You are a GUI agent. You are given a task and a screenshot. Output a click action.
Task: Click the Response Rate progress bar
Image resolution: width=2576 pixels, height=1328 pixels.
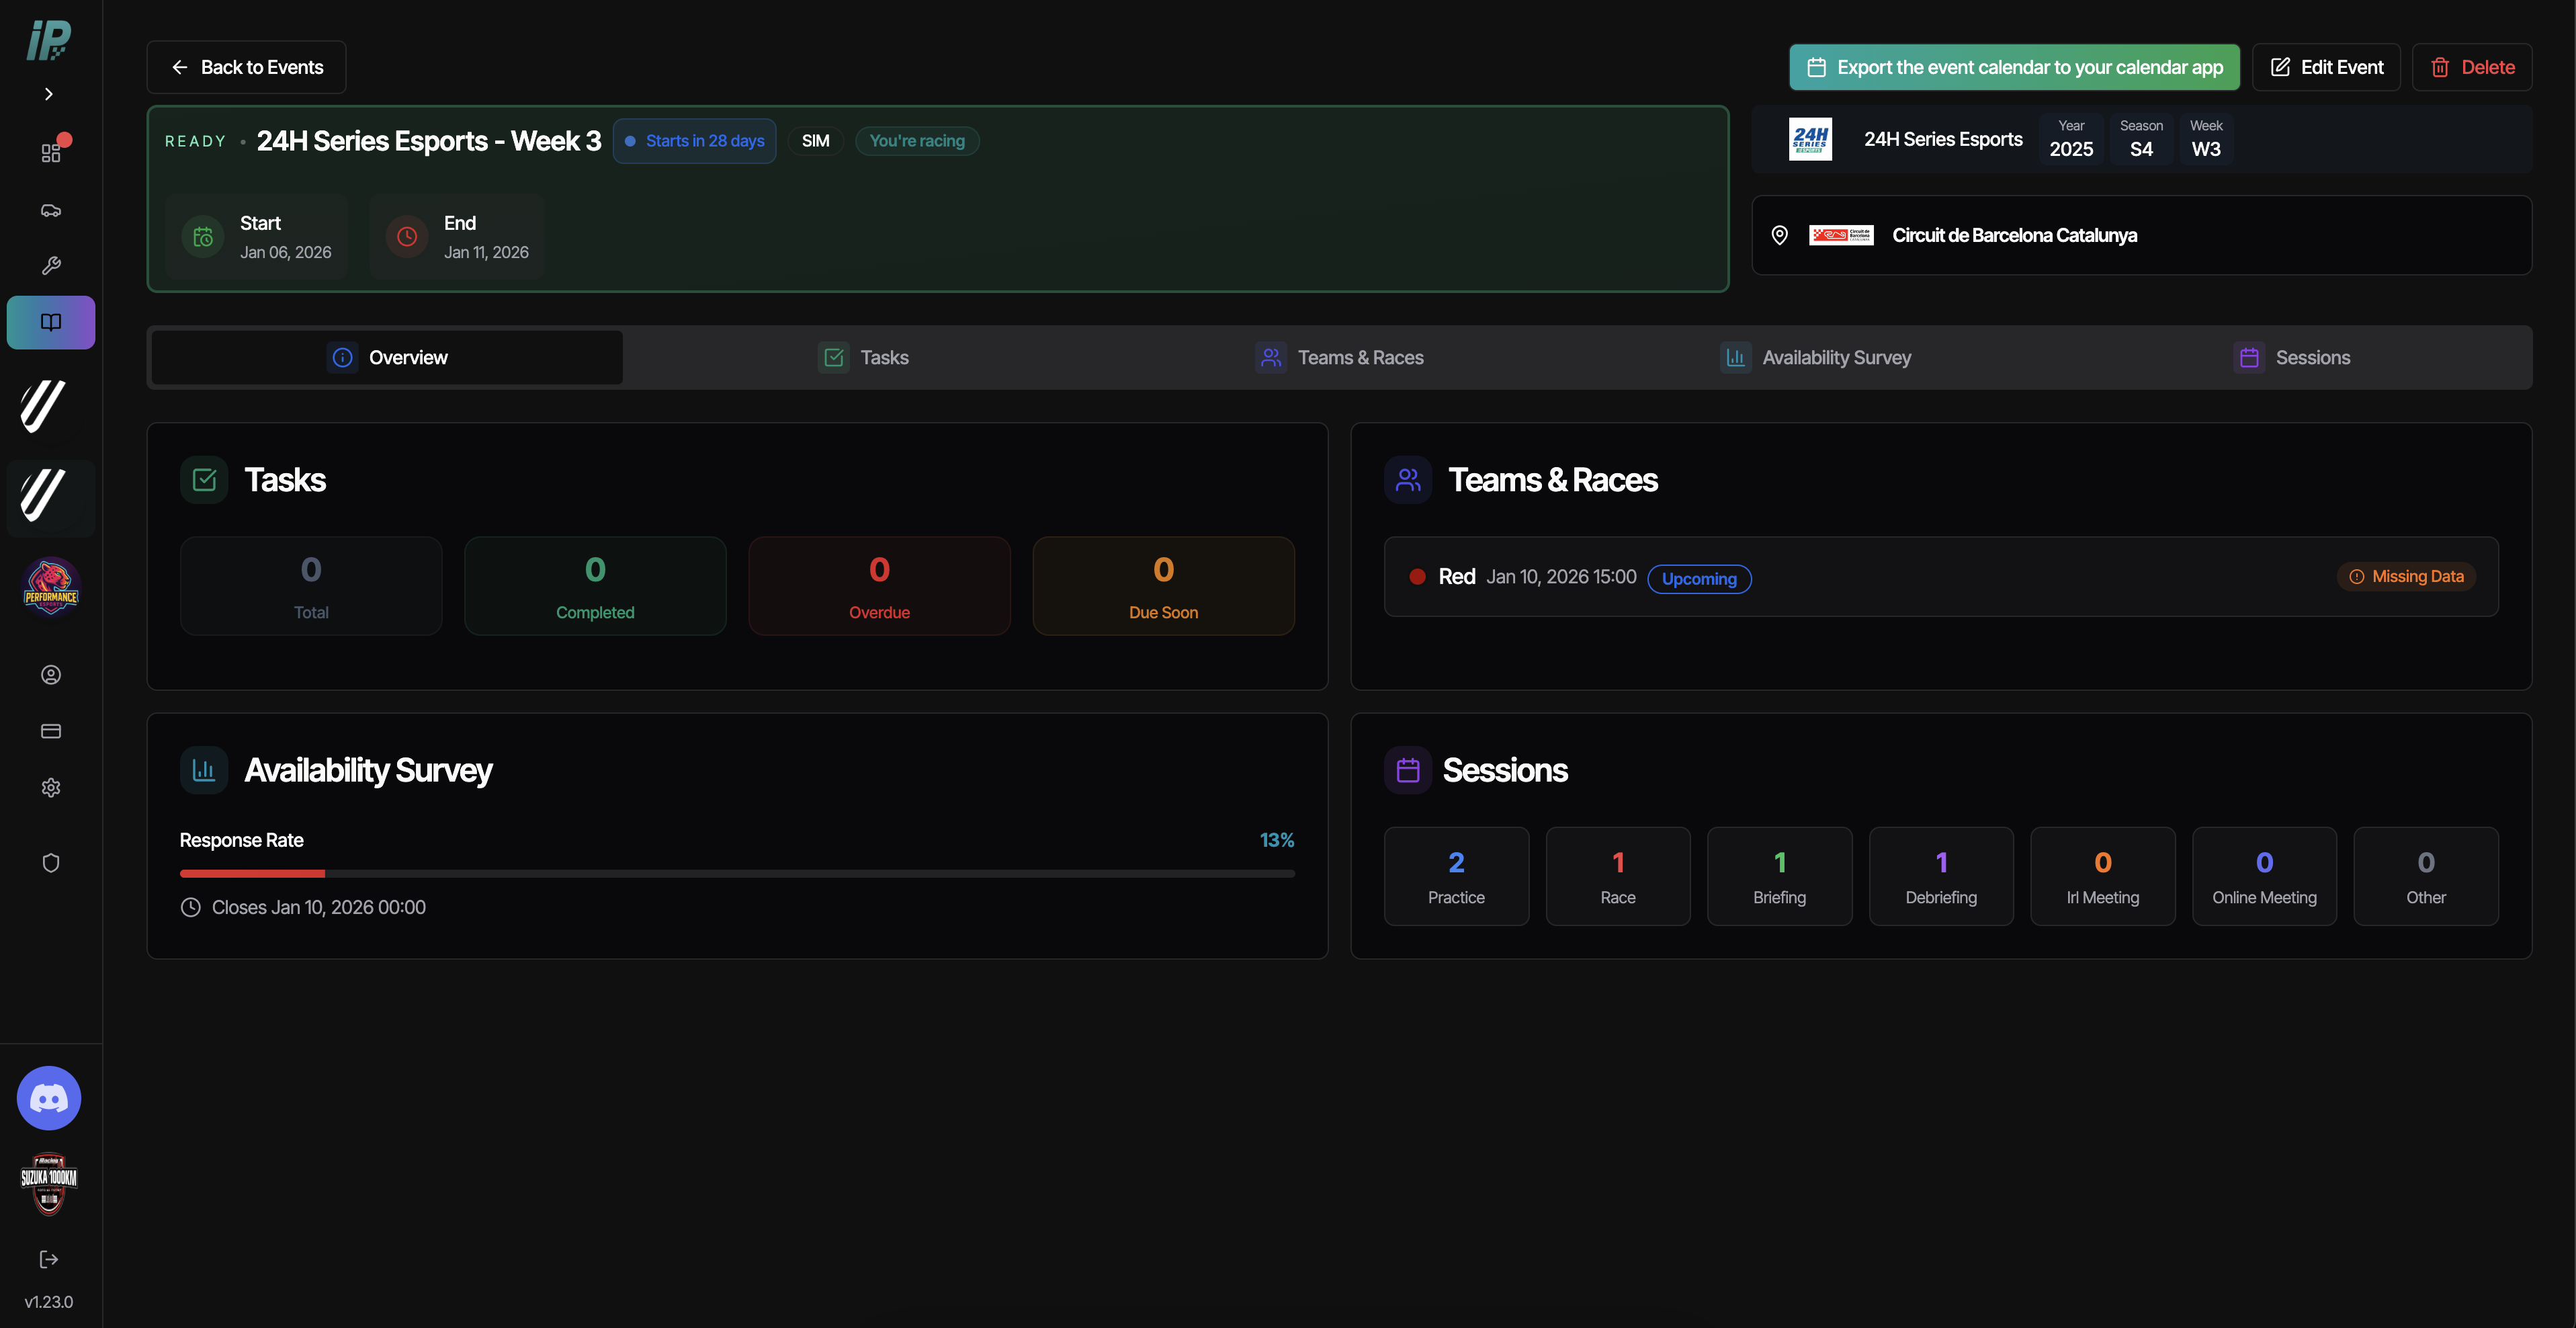point(737,874)
